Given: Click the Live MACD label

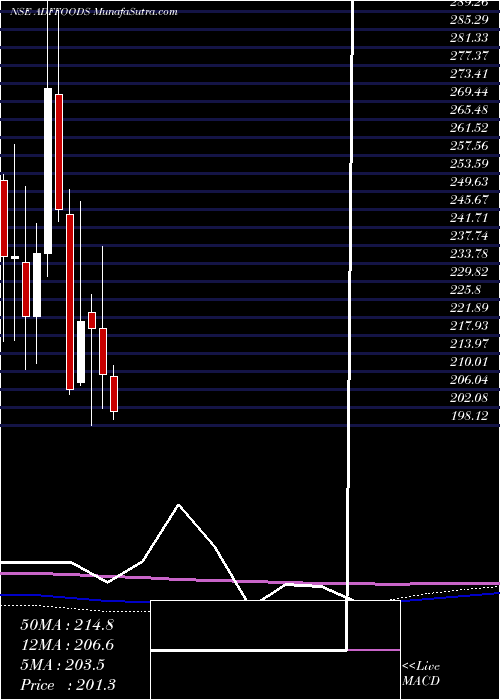Looking at the screenshot, I should pos(421,674).
